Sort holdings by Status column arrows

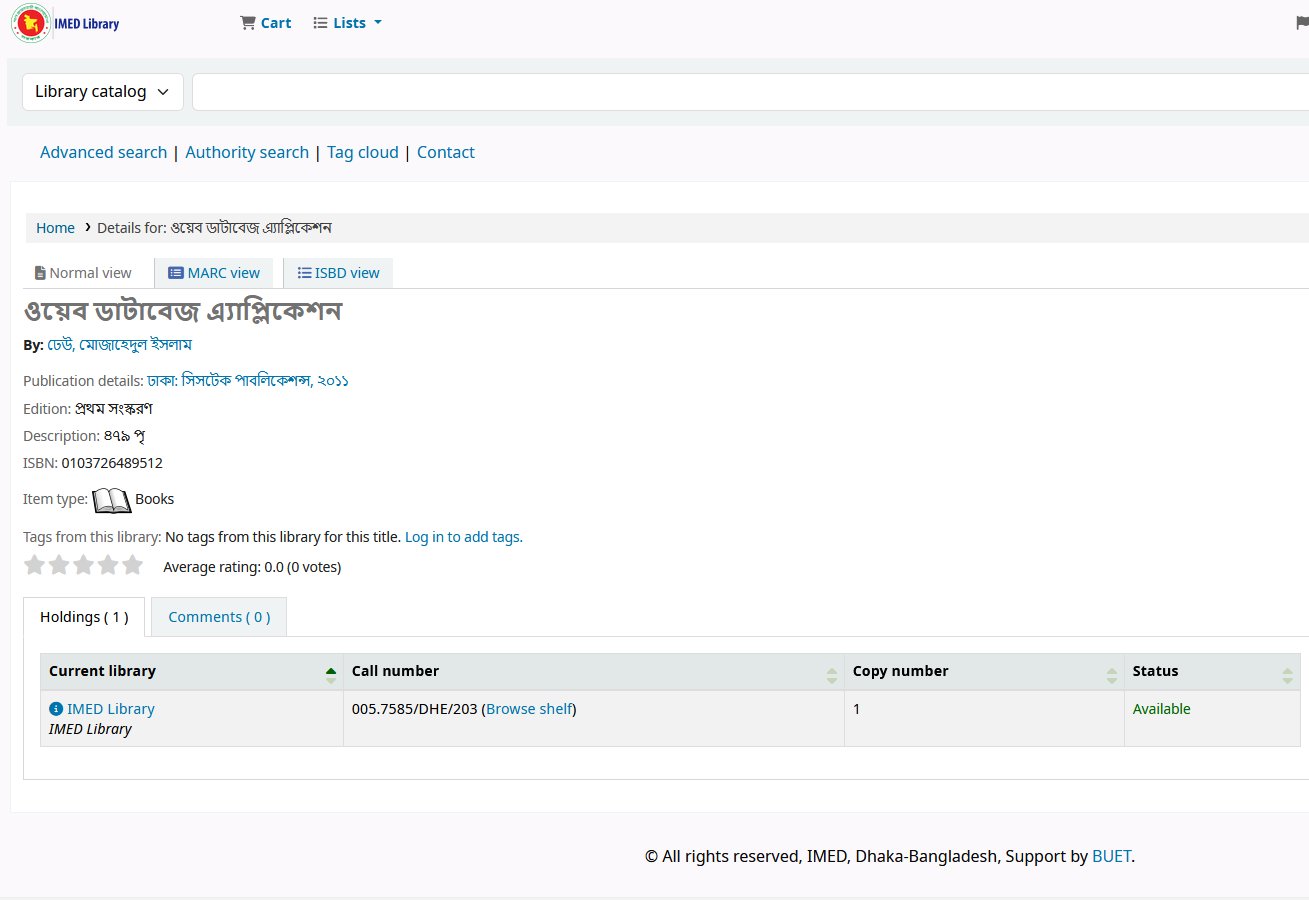(1287, 676)
